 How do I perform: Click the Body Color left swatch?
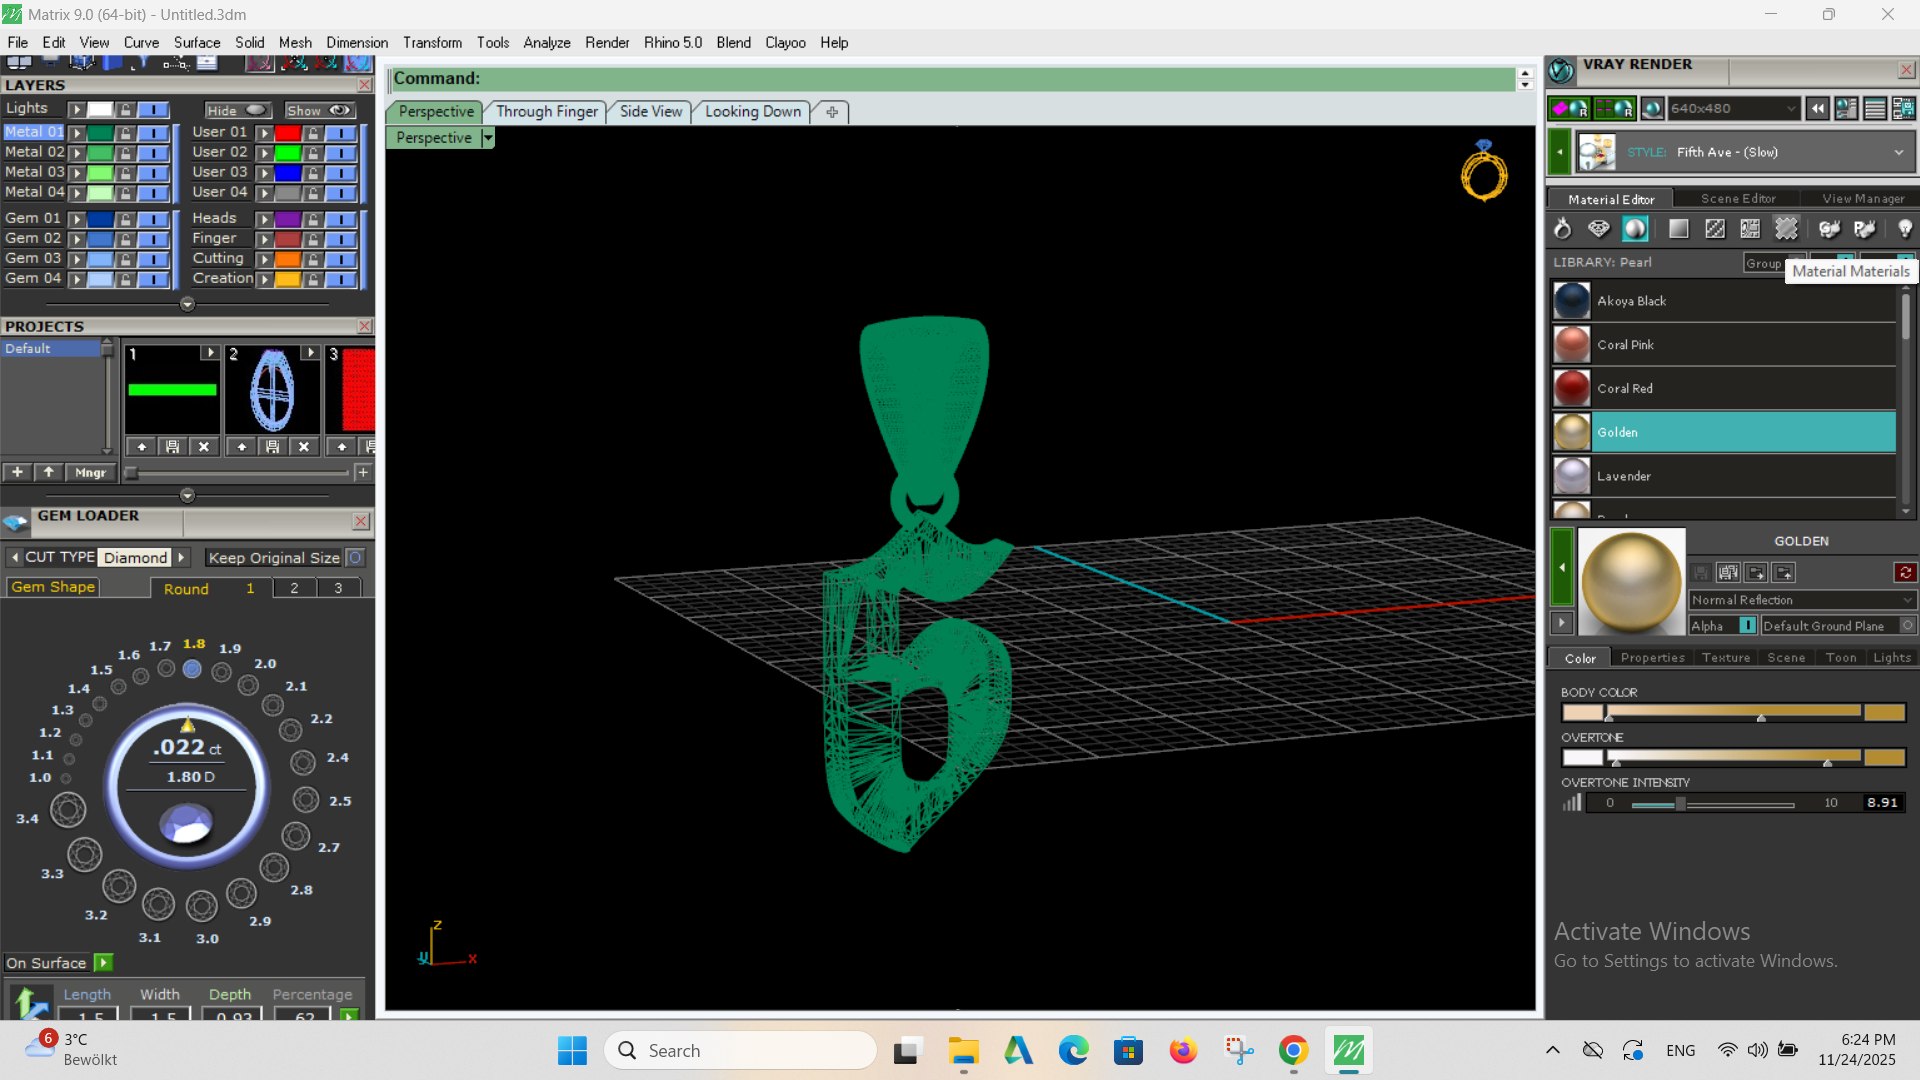coord(1582,712)
